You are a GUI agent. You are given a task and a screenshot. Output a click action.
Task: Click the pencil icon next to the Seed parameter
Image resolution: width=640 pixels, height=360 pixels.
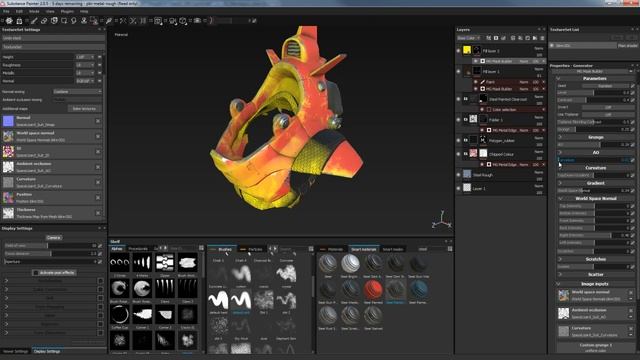633,86
